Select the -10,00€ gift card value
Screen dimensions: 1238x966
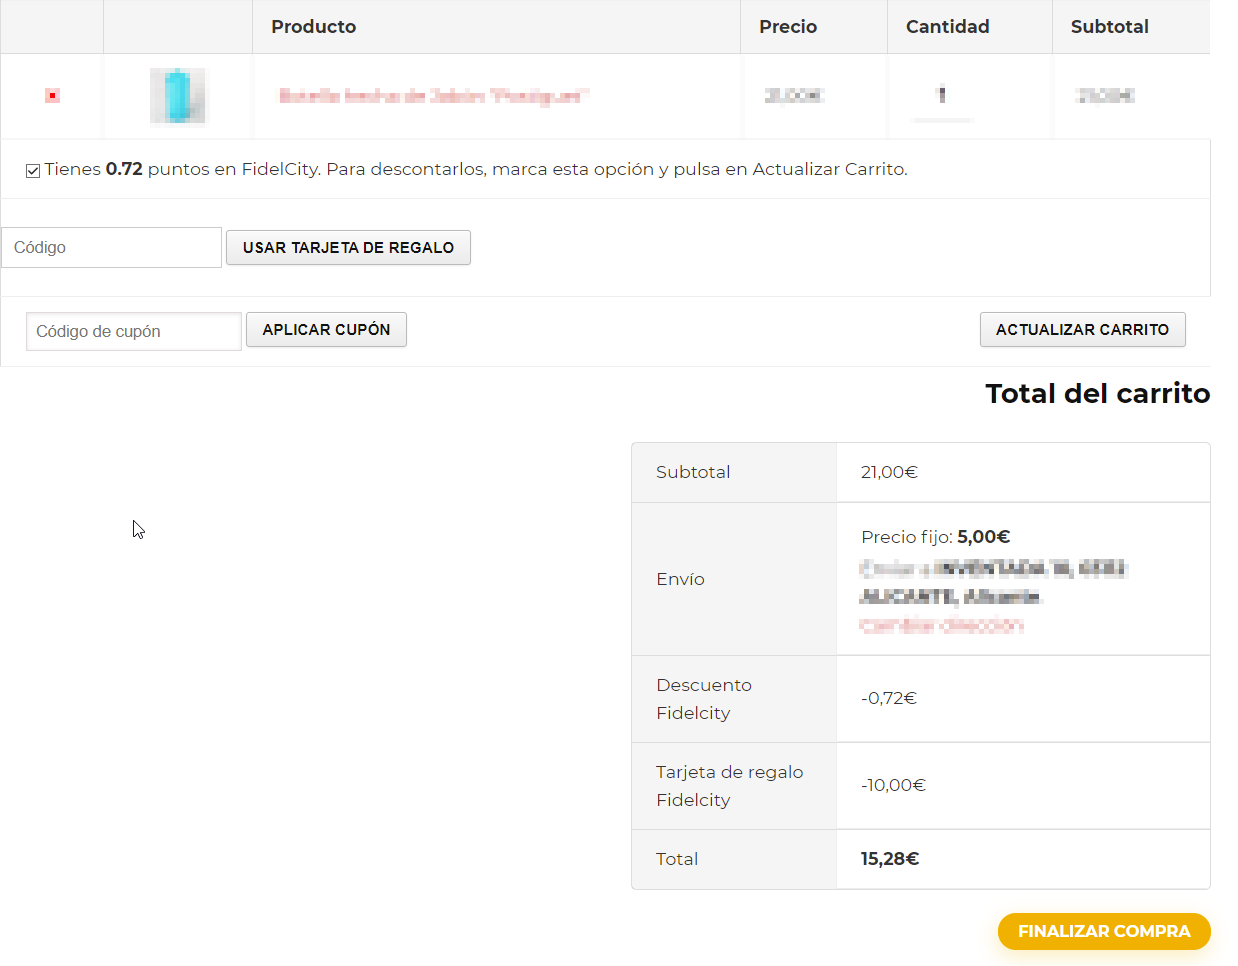tap(893, 785)
